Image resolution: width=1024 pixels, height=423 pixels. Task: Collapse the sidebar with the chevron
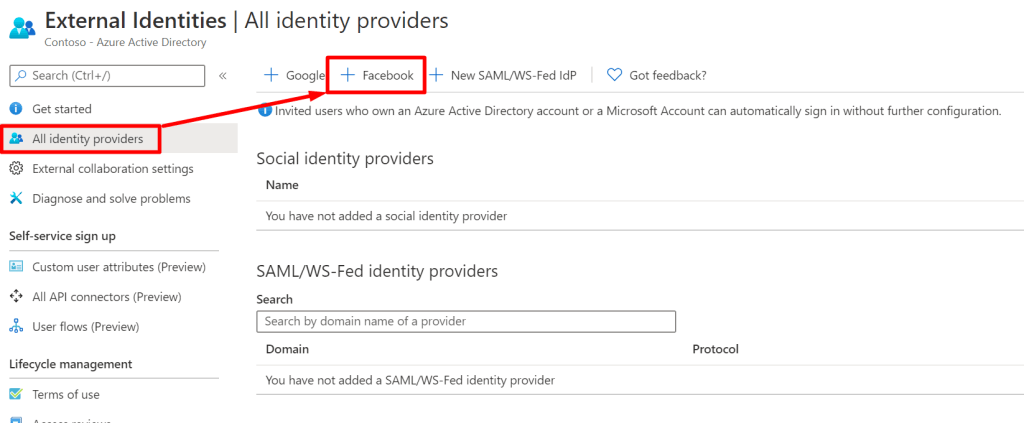222,75
